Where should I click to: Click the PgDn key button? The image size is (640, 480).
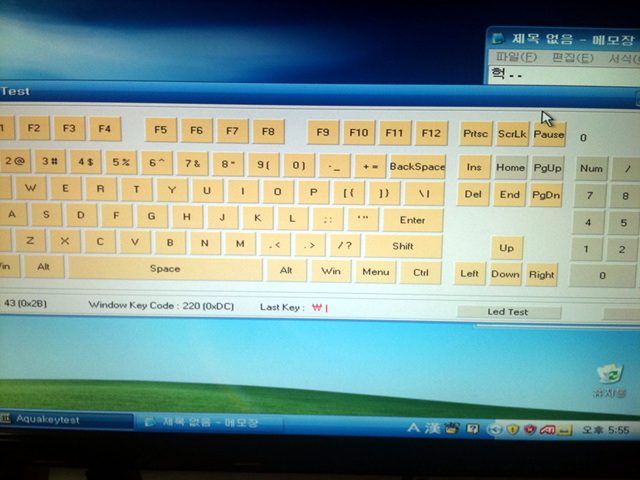tap(546, 195)
